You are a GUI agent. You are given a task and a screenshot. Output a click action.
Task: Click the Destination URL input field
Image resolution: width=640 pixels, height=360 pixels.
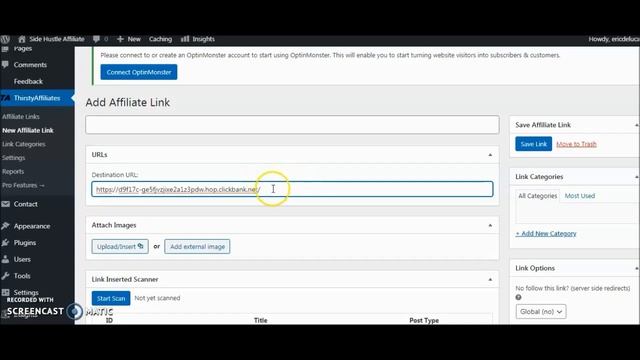(x=292, y=189)
